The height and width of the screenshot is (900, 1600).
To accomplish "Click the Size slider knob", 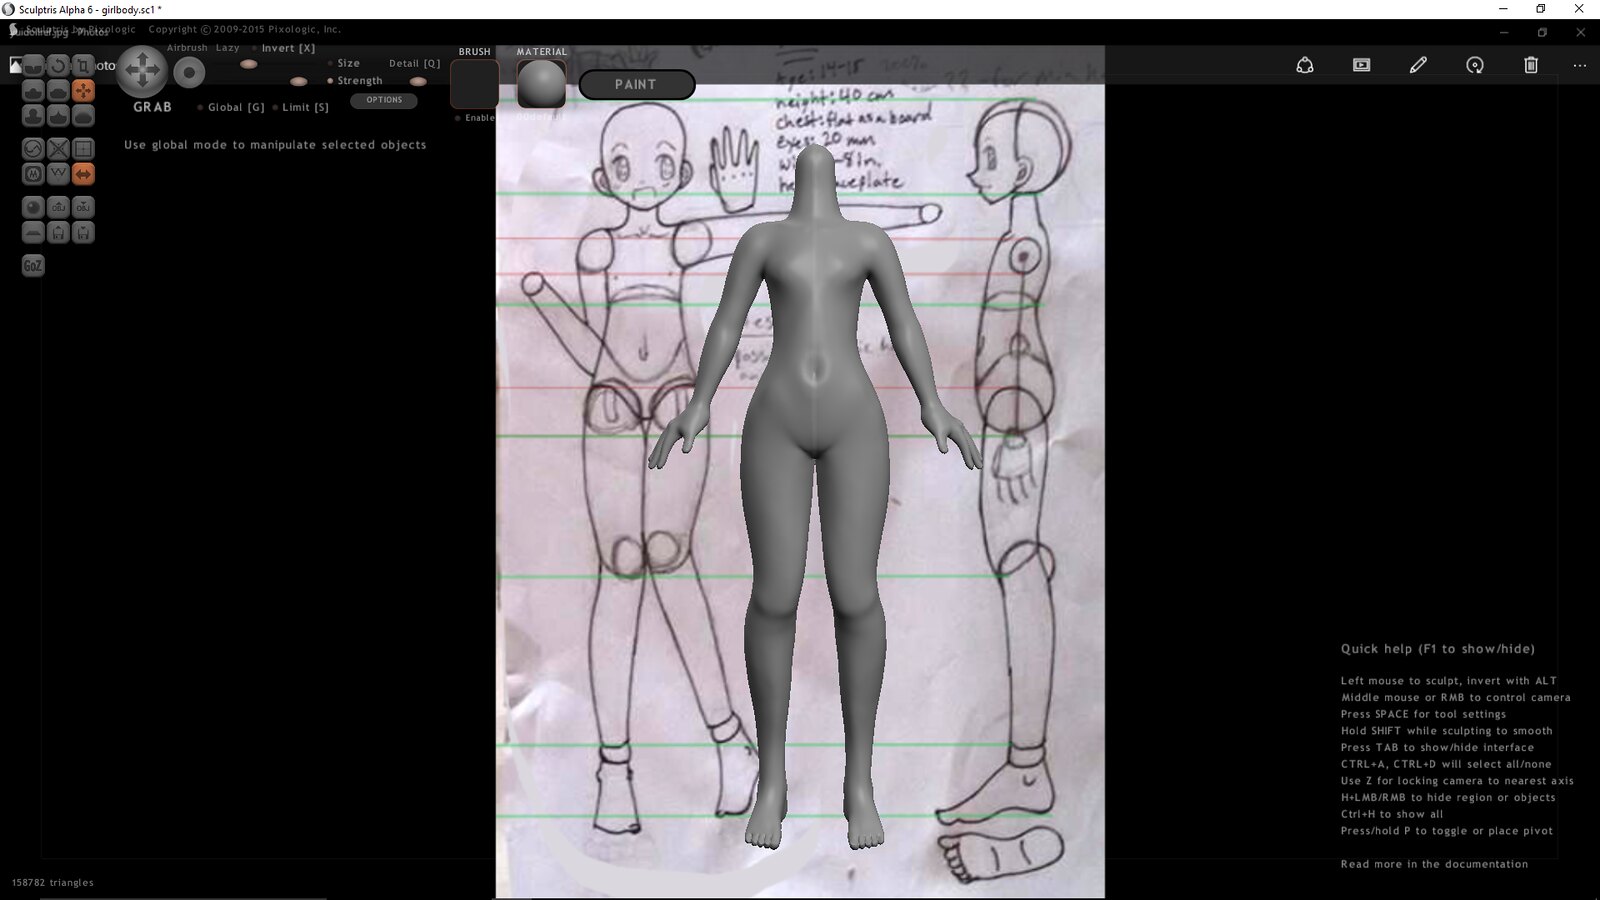I will [x=249, y=64].
